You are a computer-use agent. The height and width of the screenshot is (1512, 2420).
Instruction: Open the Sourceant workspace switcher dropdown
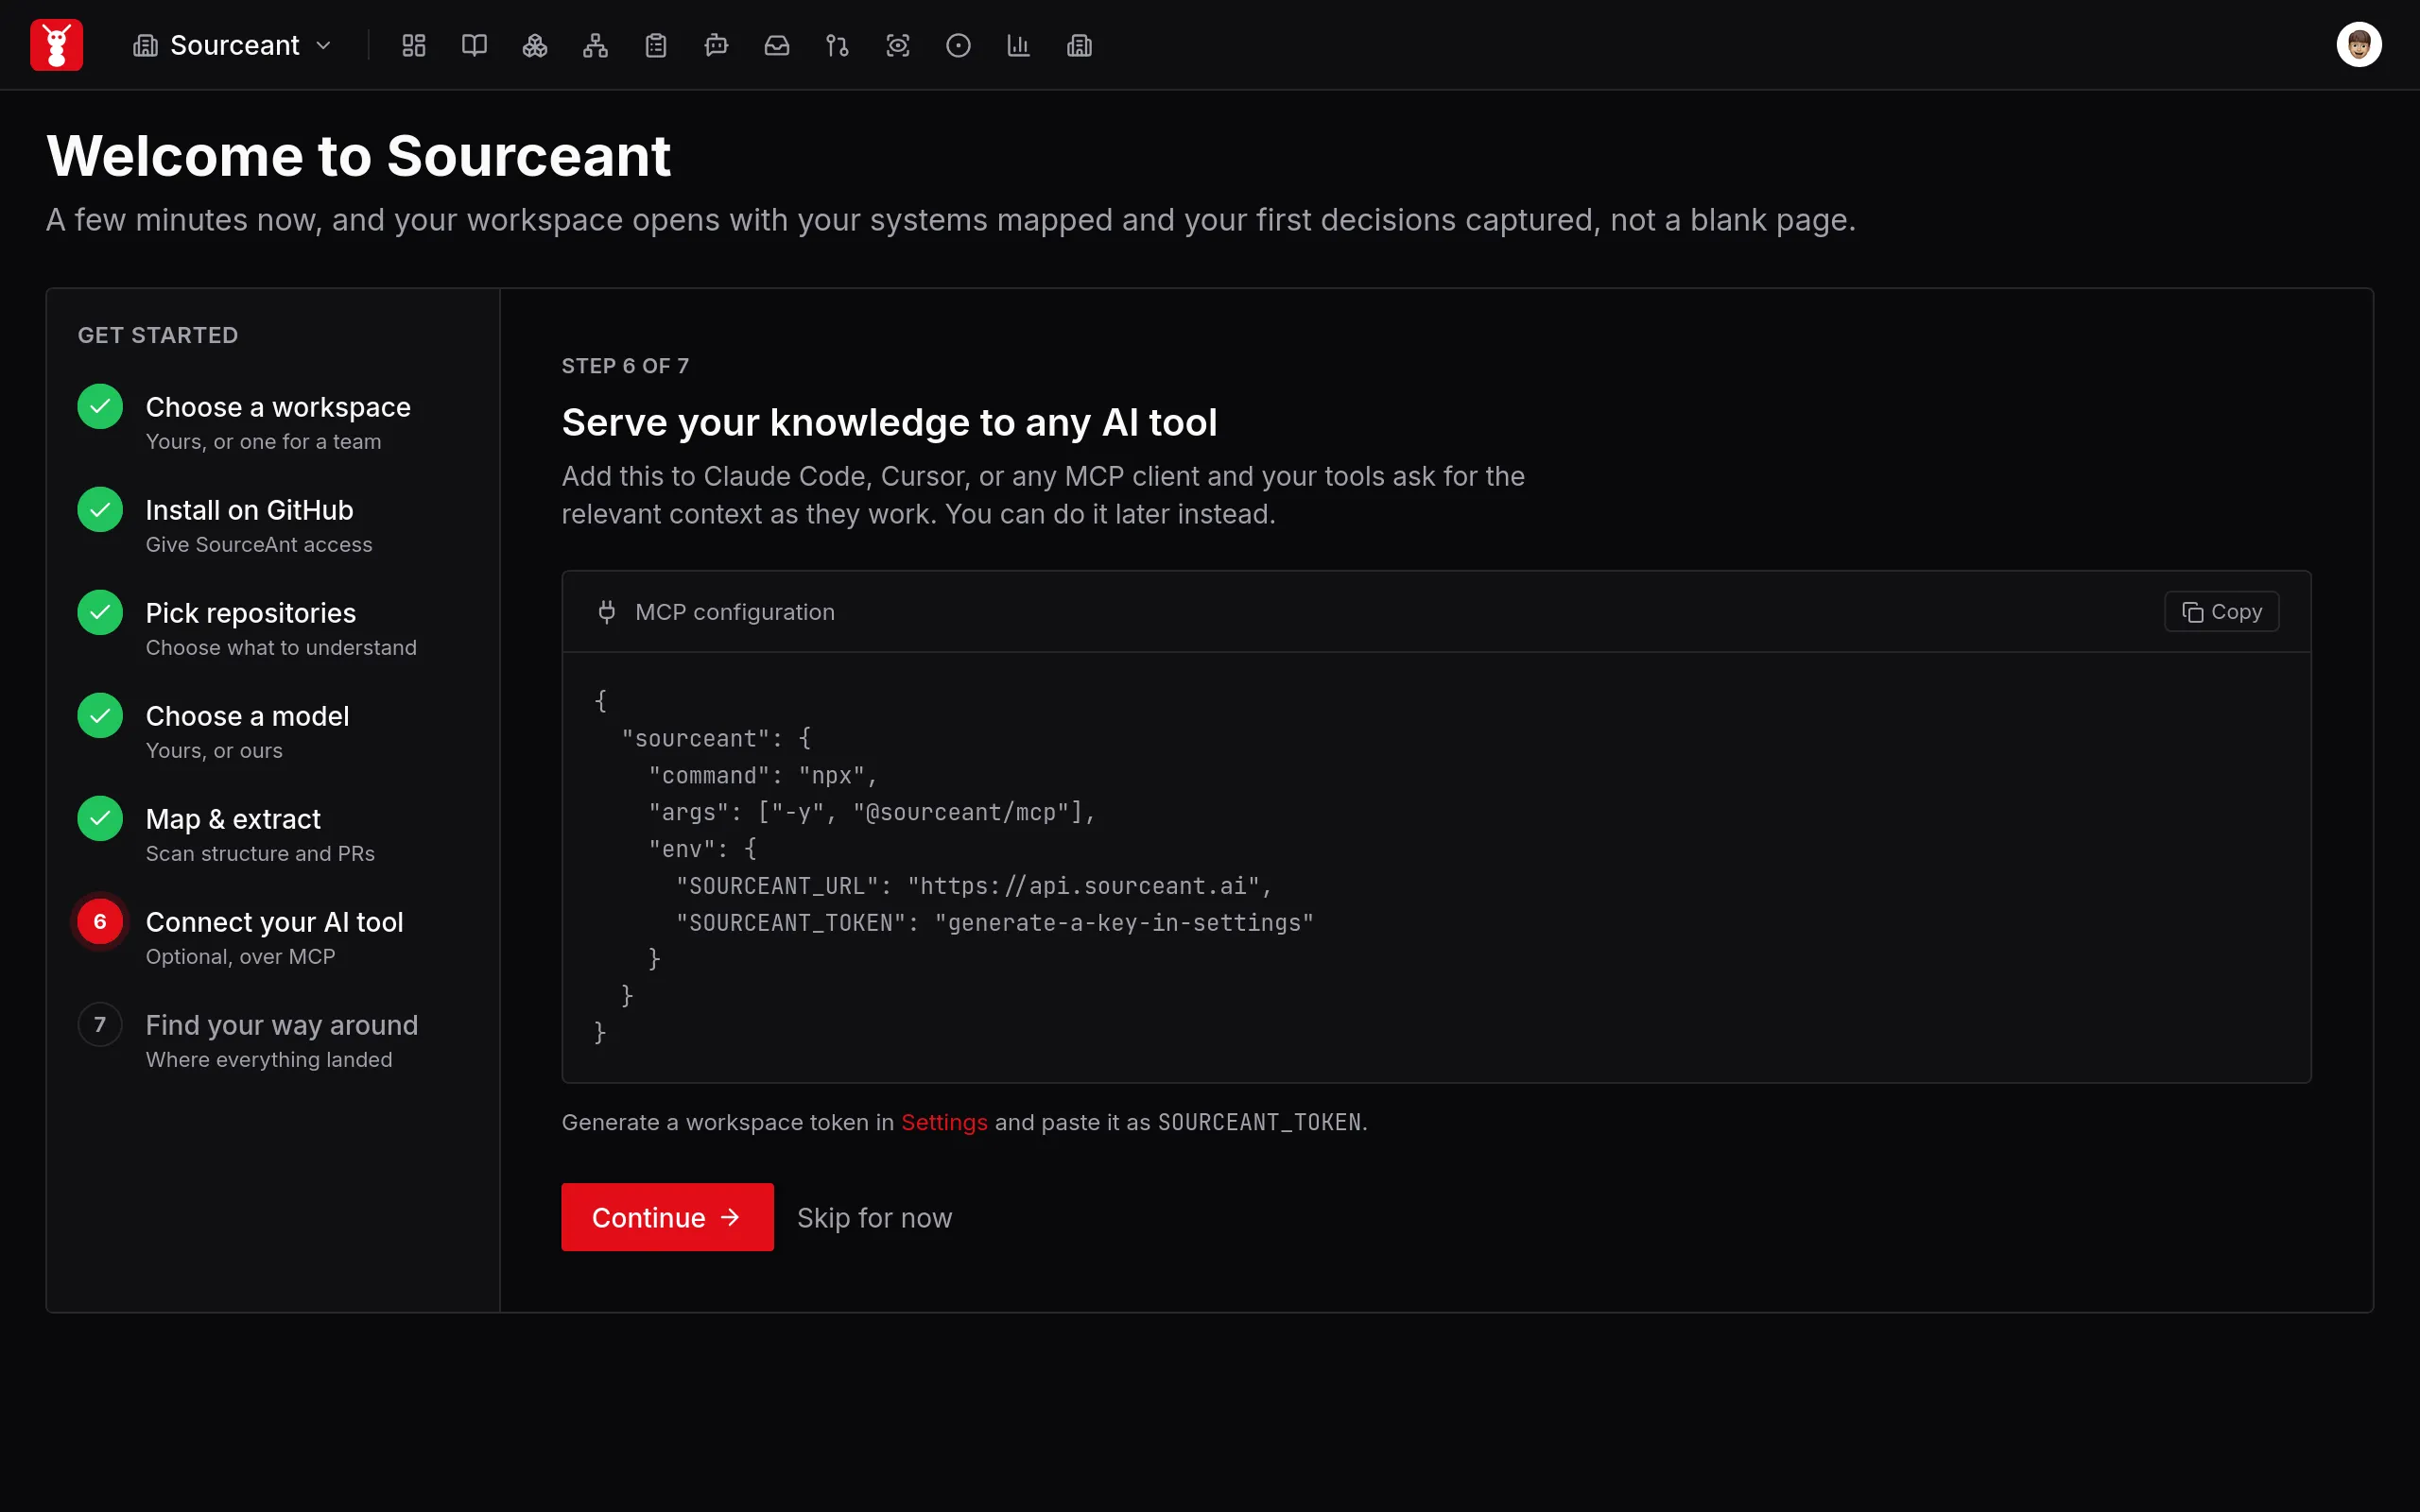point(233,45)
